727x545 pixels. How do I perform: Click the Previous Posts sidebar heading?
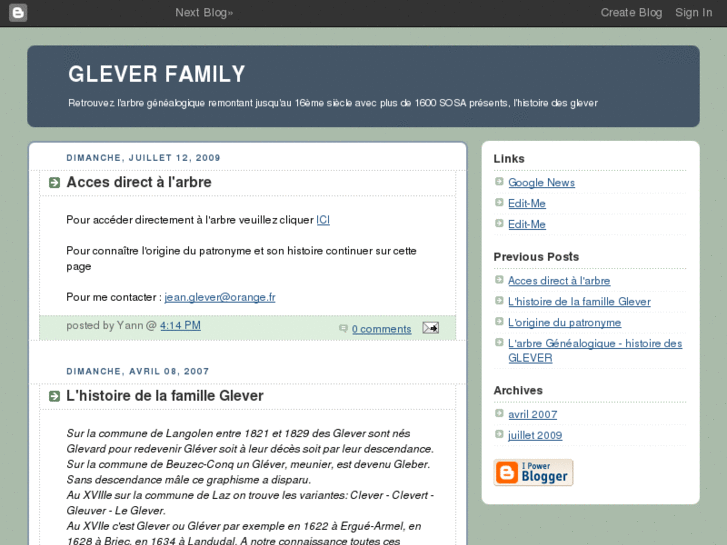(x=536, y=257)
